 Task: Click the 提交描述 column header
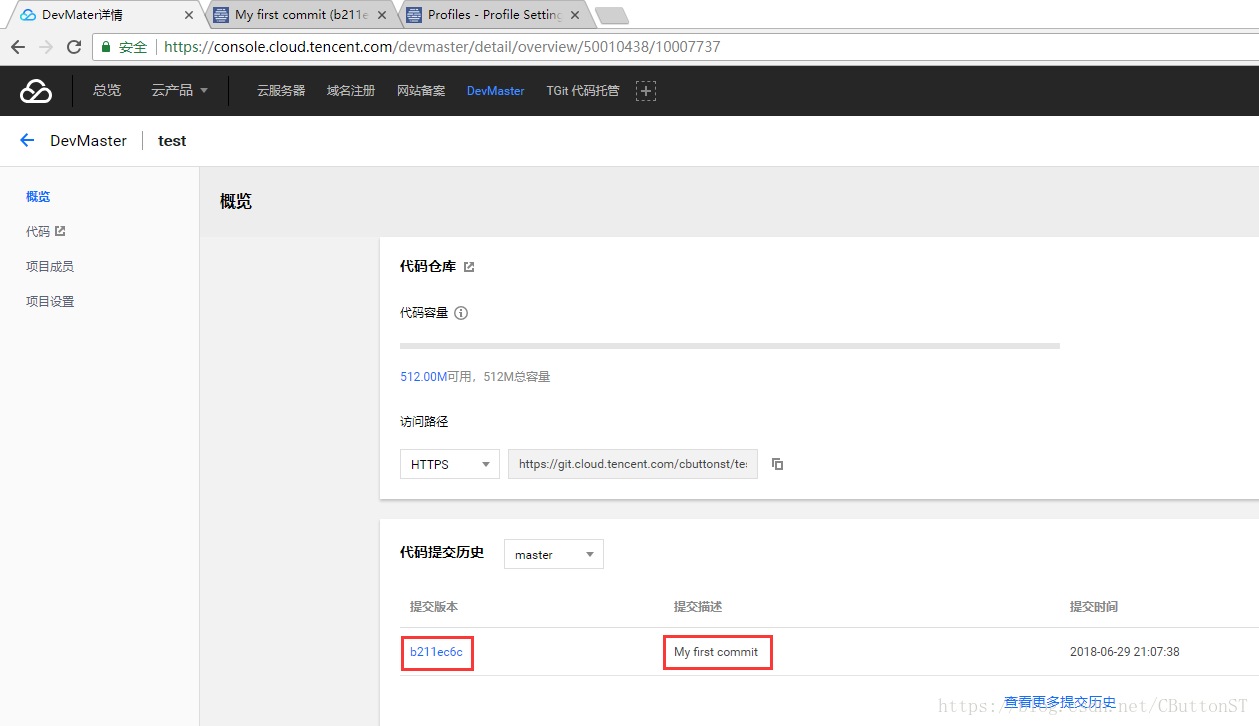click(698, 607)
